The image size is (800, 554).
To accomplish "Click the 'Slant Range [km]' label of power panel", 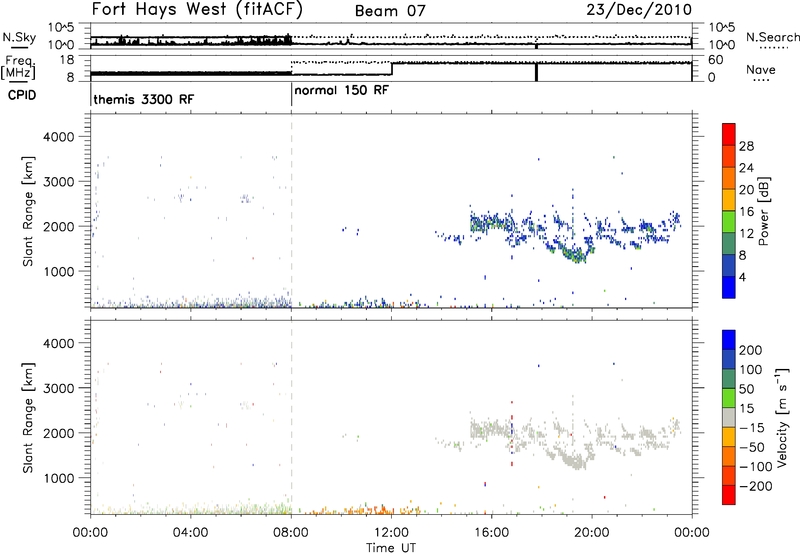I will pos(28,211).
